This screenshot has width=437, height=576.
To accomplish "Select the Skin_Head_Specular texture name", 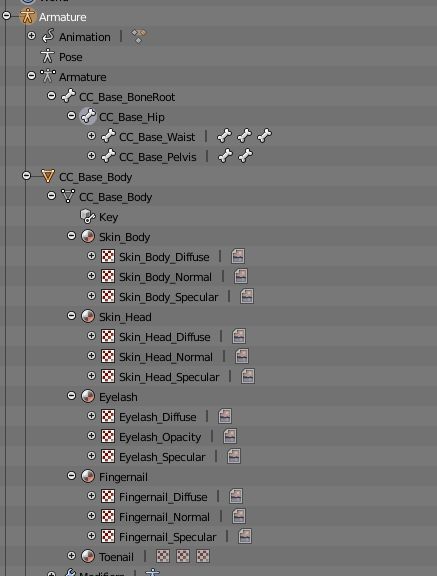I will (169, 377).
